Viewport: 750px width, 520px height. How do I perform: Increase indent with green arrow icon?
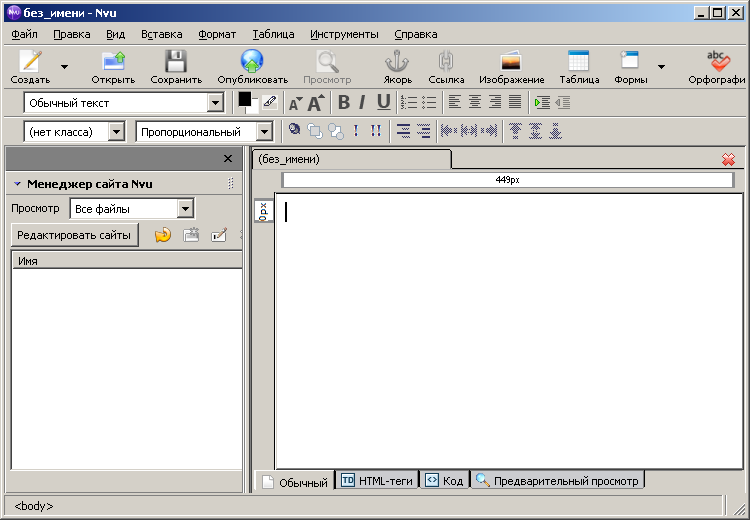542,102
